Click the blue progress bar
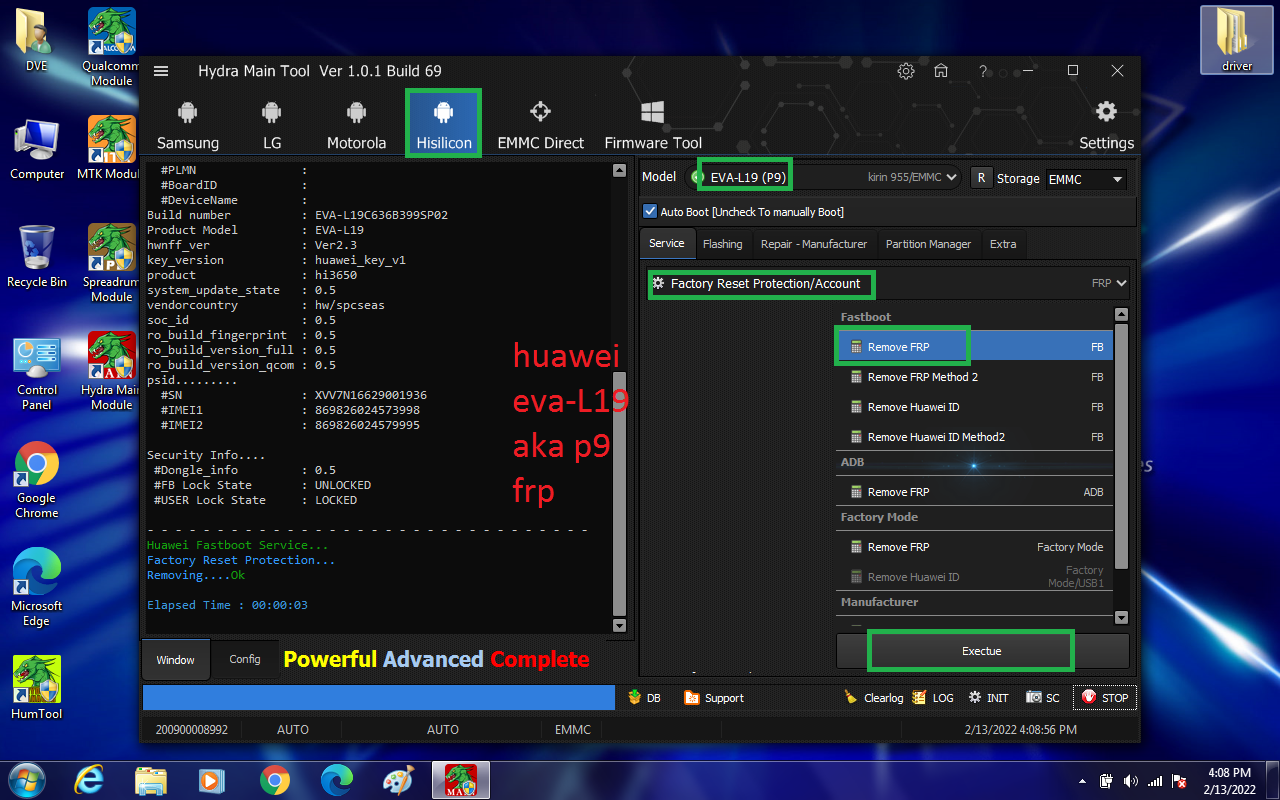This screenshot has height=800, width=1280. [379, 698]
